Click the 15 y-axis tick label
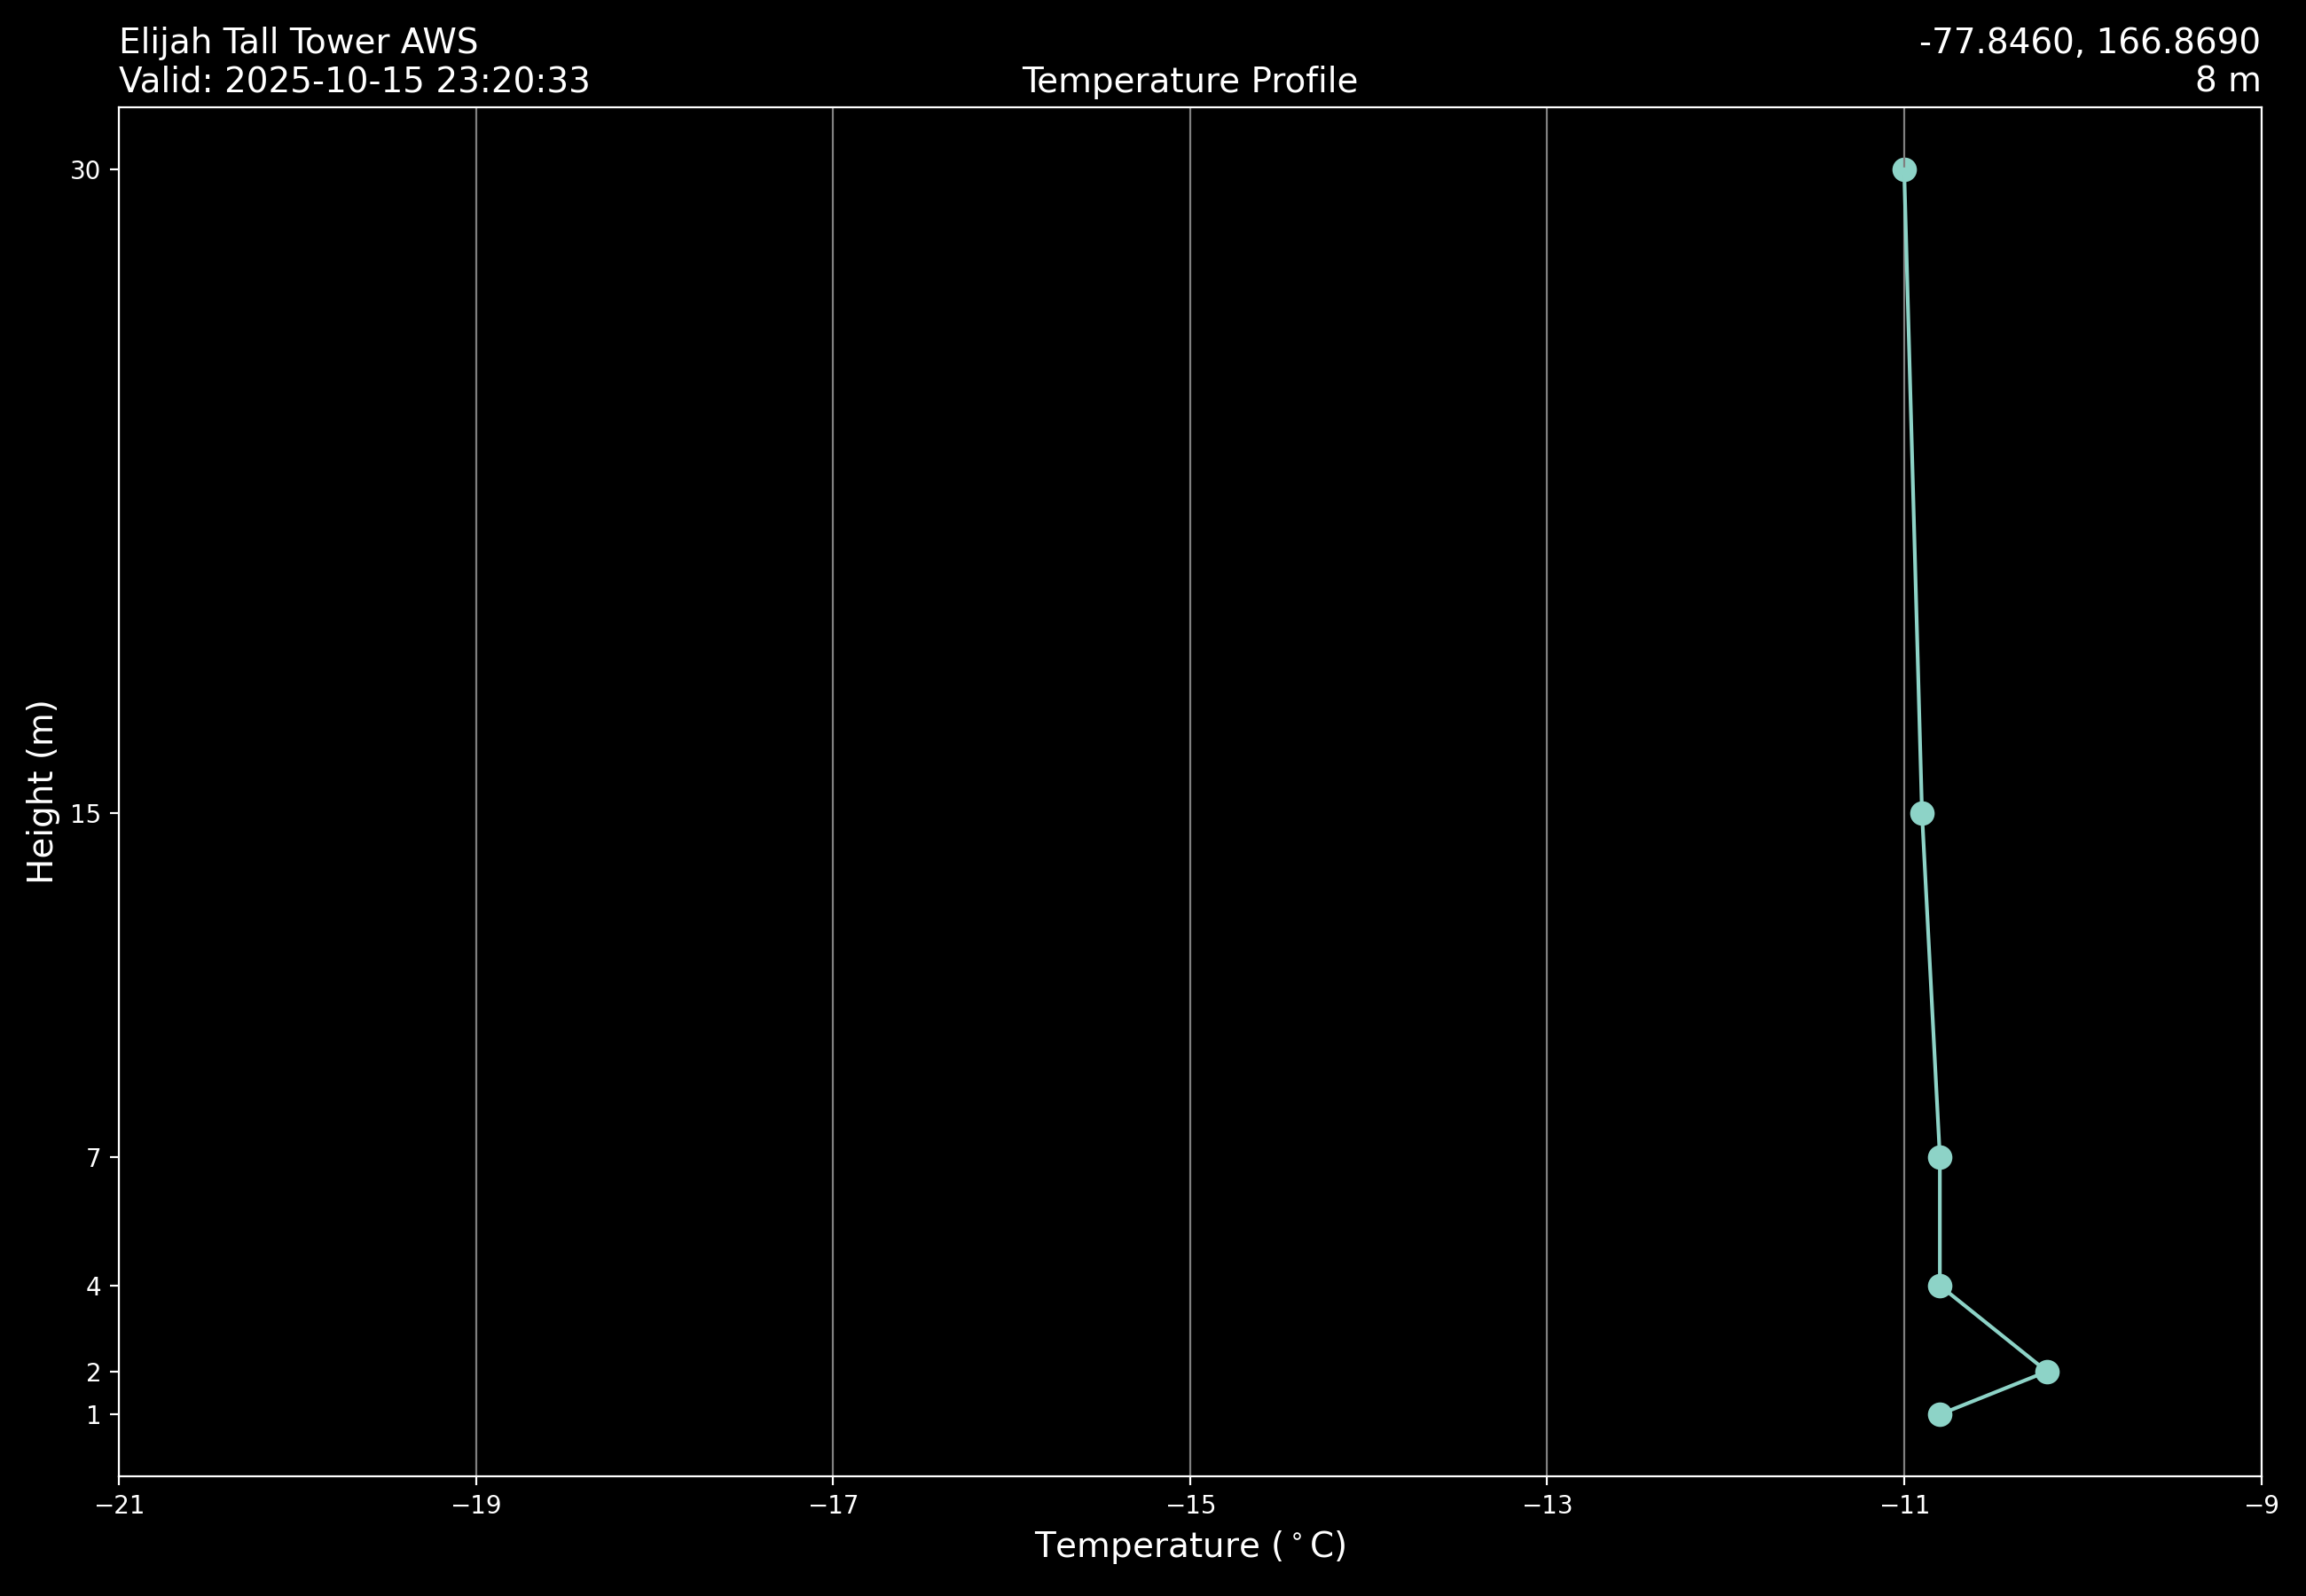Screen dimensions: 2306x1596 pos(85,814)
